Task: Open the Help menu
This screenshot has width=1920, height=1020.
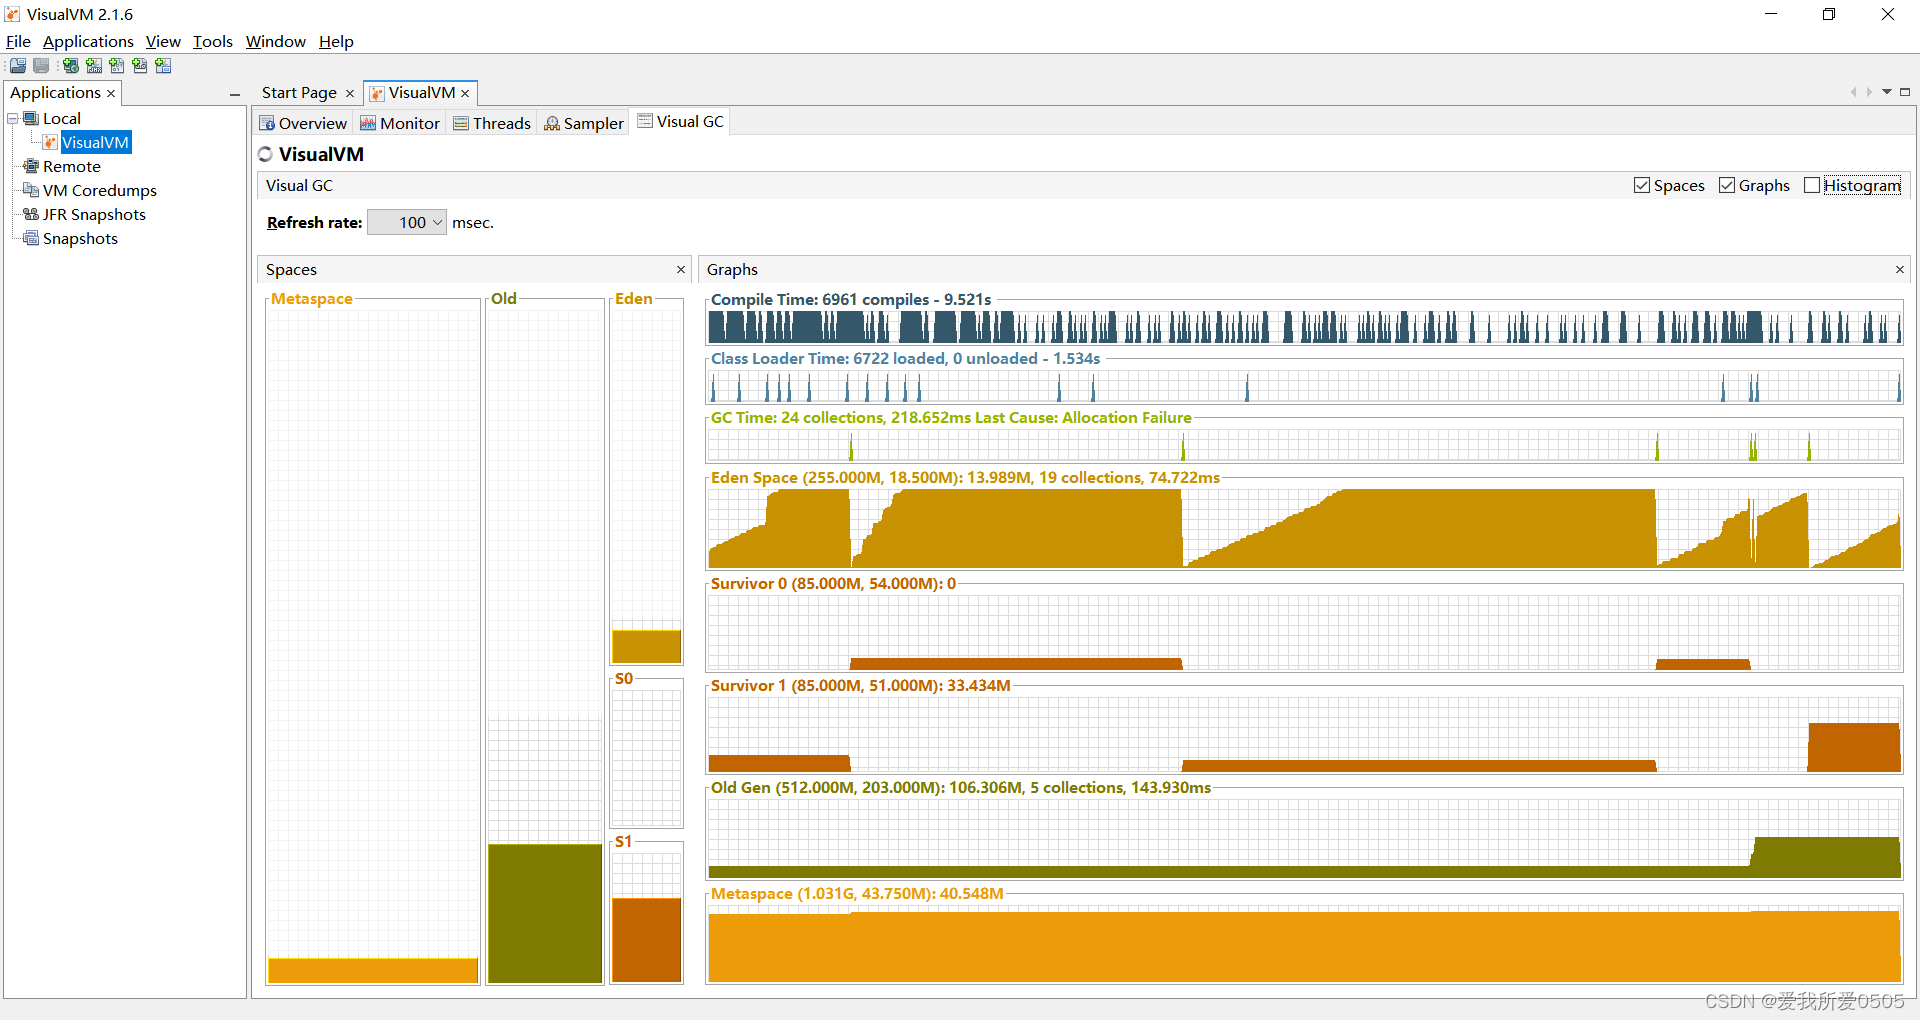Action: pos(336,41)
